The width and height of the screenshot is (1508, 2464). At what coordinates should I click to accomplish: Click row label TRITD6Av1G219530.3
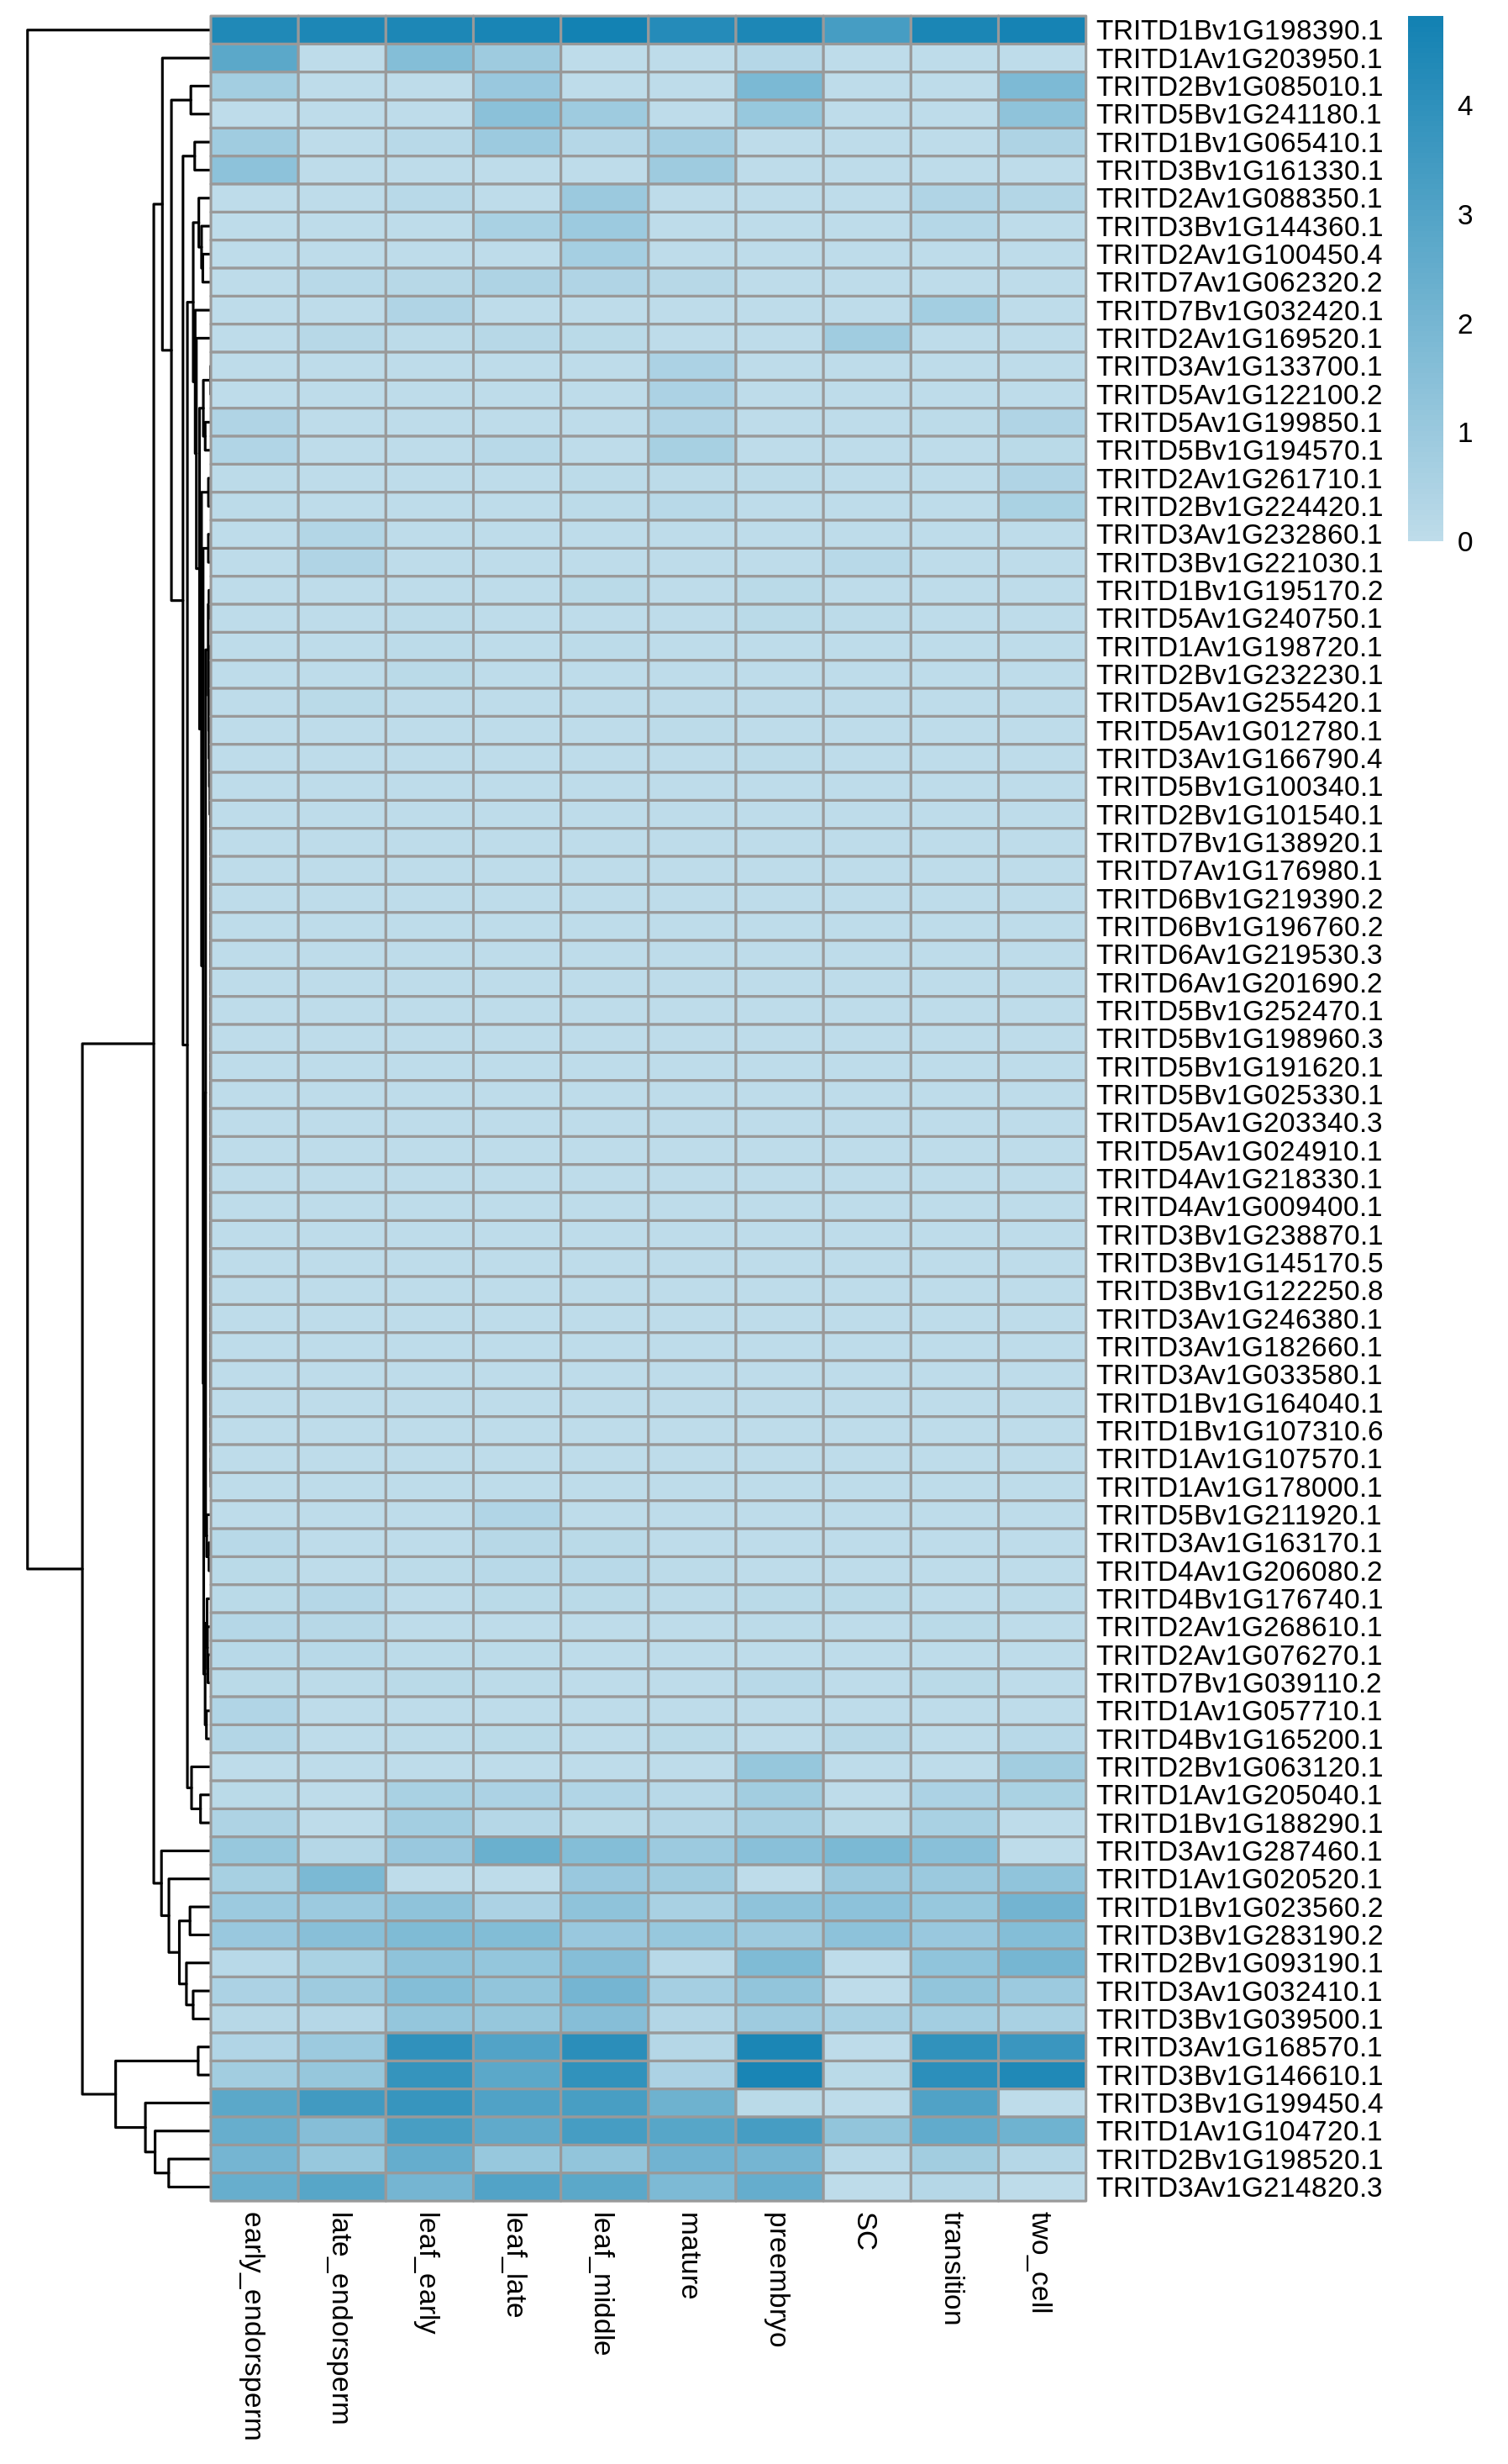click(x=1239, y=955)
